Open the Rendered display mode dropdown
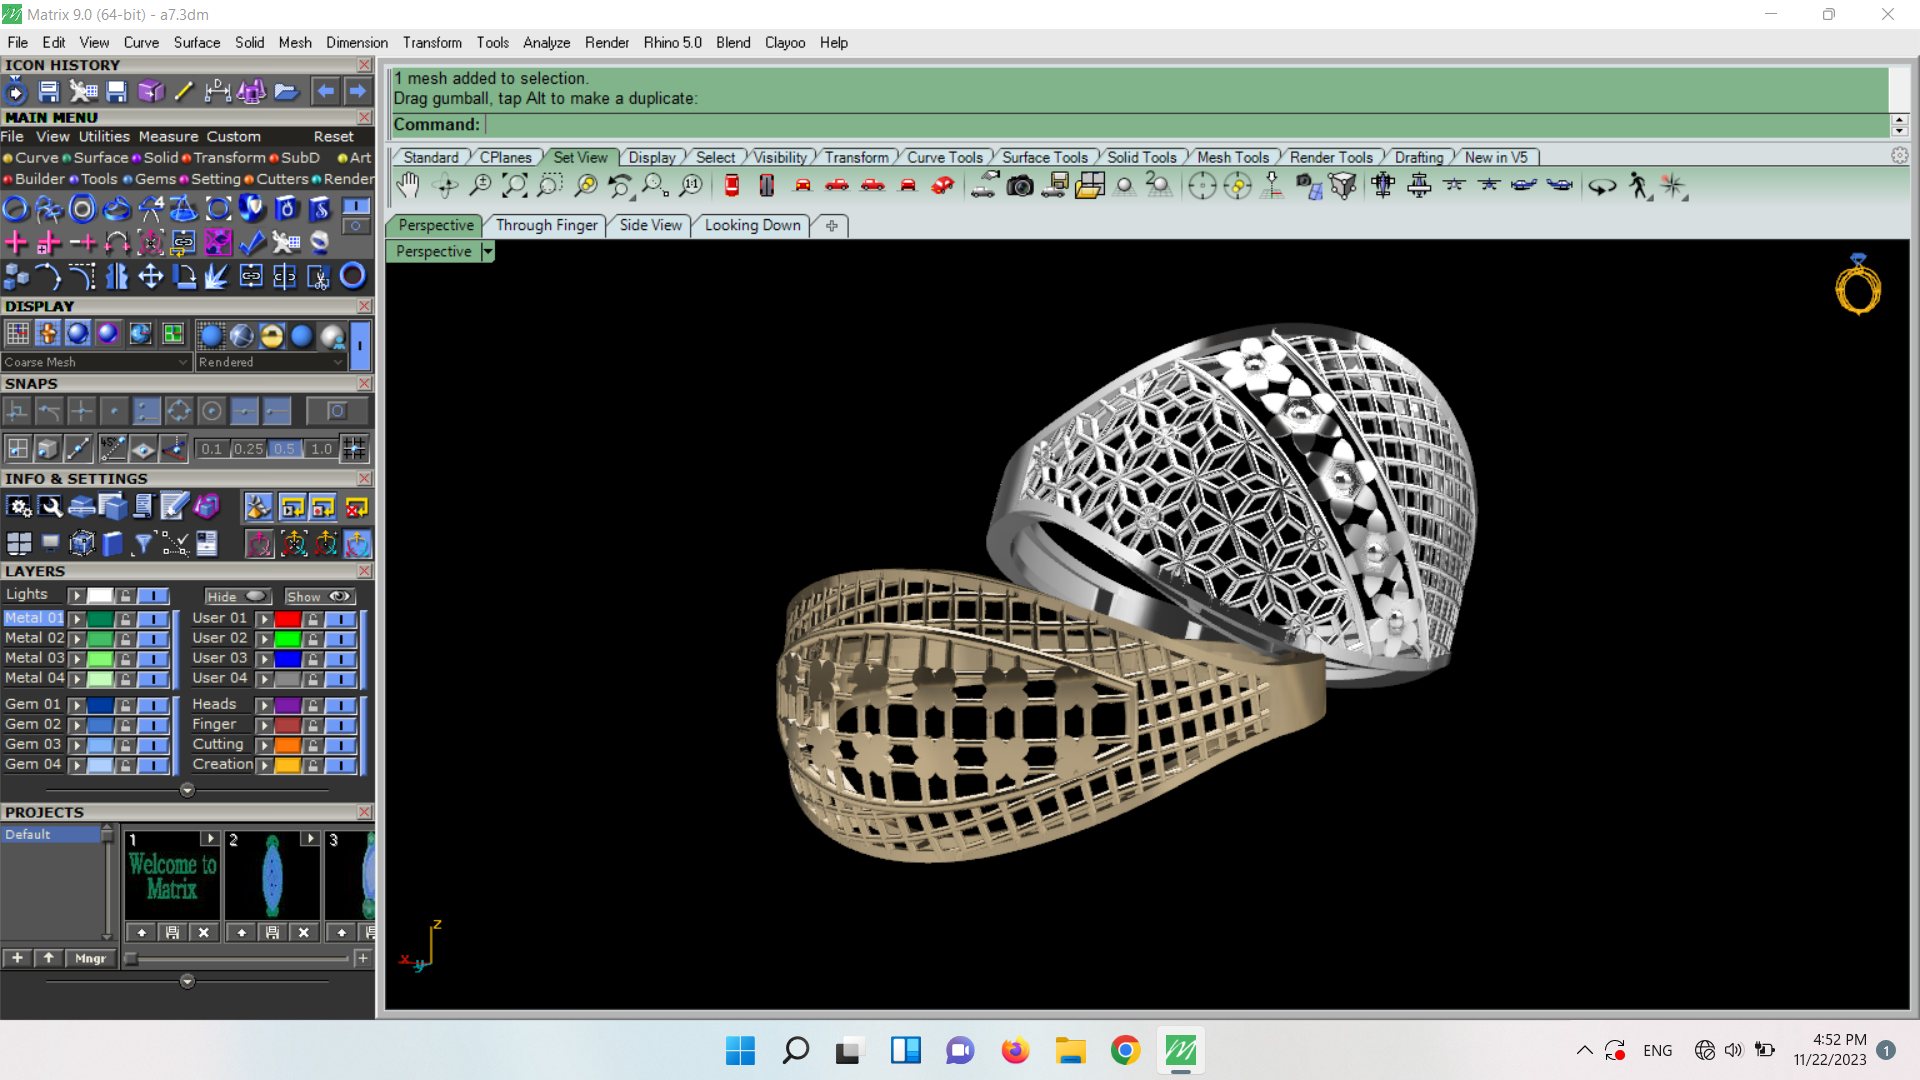This screenshot has height=1080, width=1920. 338,362
